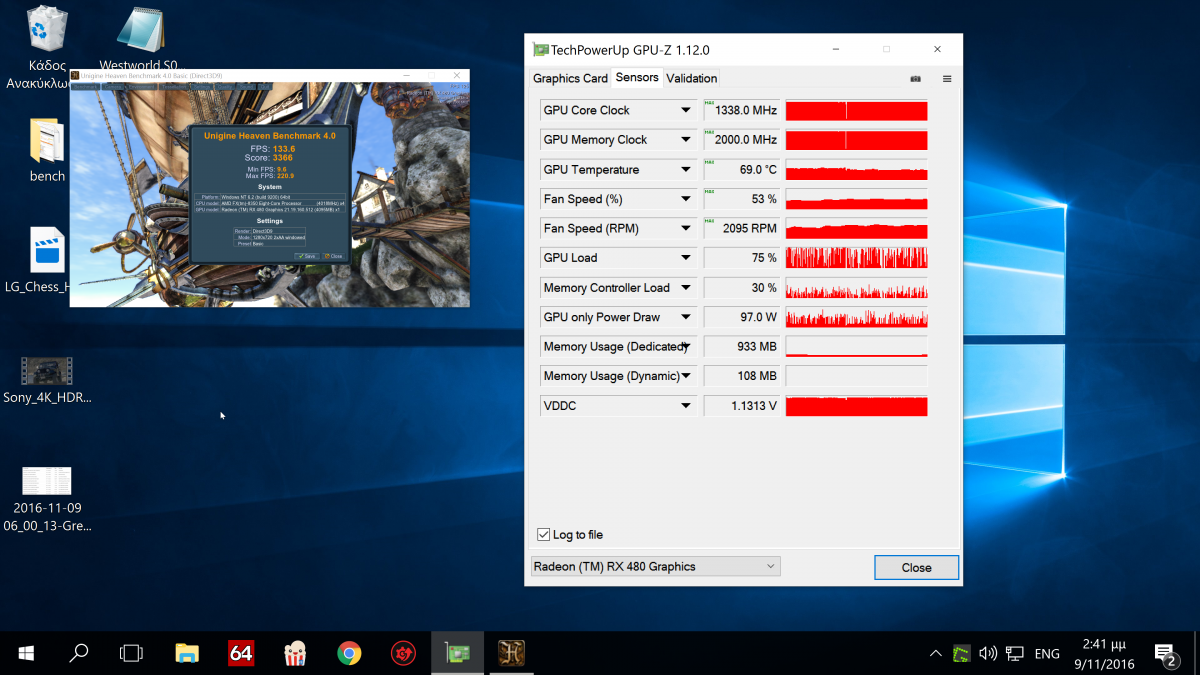Click the ENG language indicator
This screenshot has width=1200, height=675.
point(1047,654)
